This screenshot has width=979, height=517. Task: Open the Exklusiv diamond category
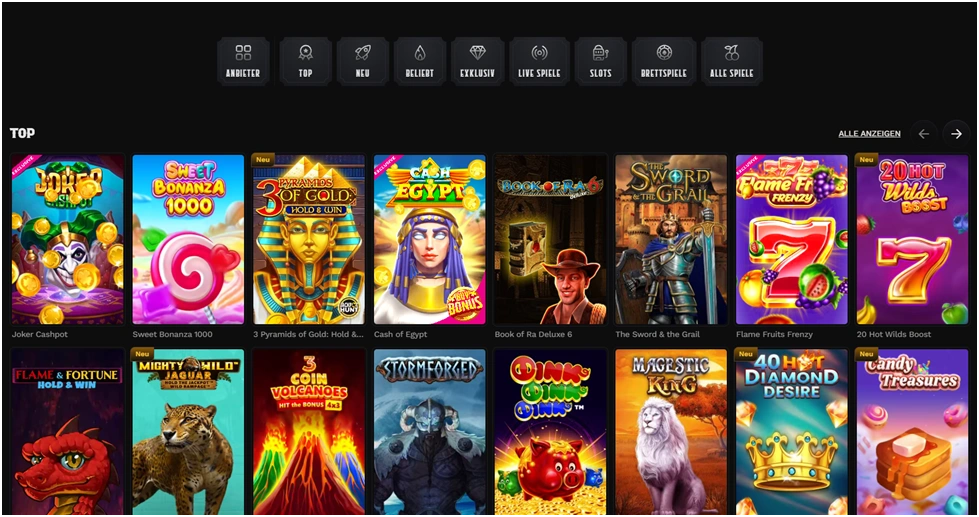(x=478, y=61)
